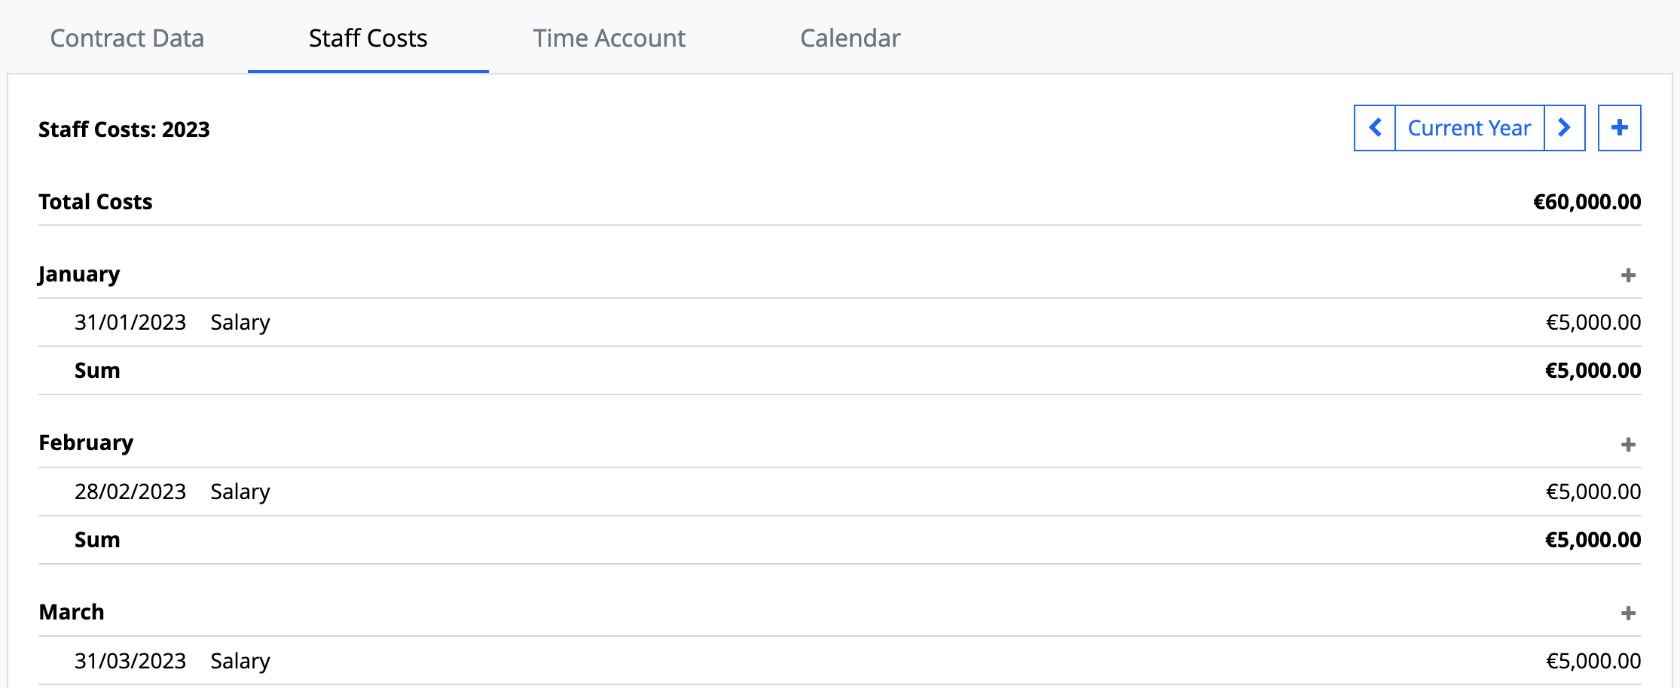The width and height of the screenshot is (1680, 688).
Task: Click the €60,000.00 total costs amount
Action: pyautogui.click(x=1587, y=202)
